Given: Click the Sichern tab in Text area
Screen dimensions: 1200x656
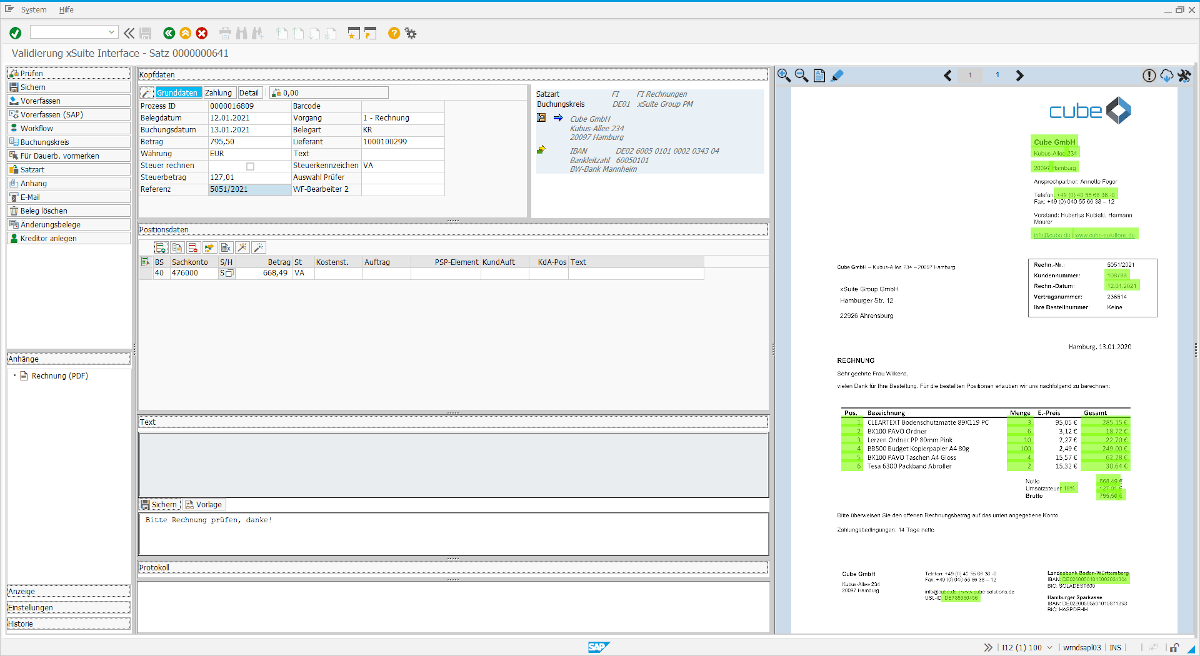Looking at the screenshot, I should [x=160, y=504].
